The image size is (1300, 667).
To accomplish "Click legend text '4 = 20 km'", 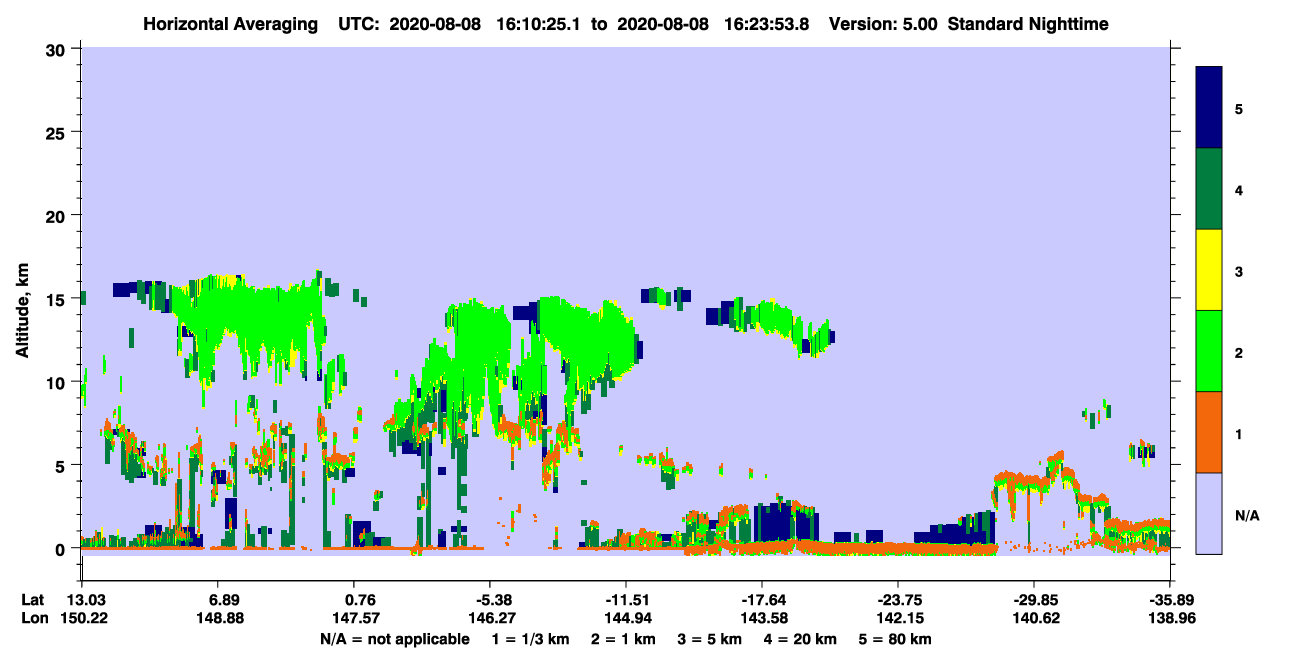I will pyautogui.click(x=800, y=639).
